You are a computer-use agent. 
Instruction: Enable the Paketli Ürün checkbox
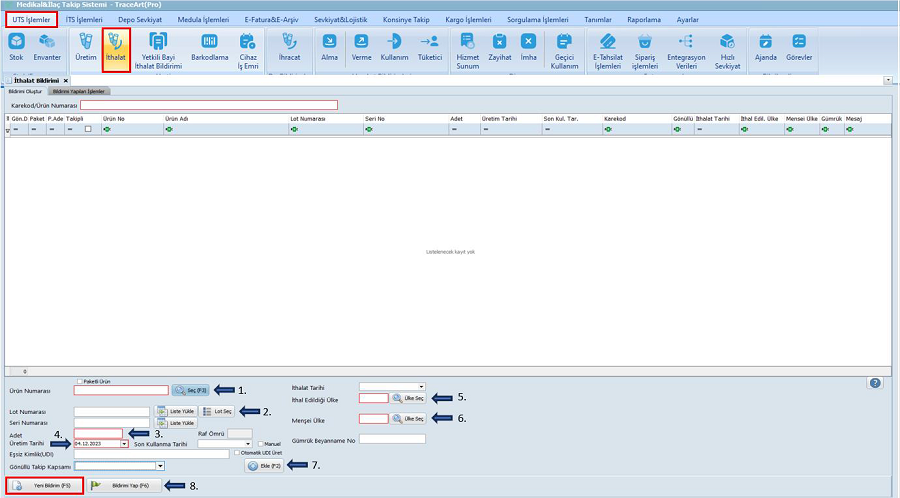coord(79,381)
